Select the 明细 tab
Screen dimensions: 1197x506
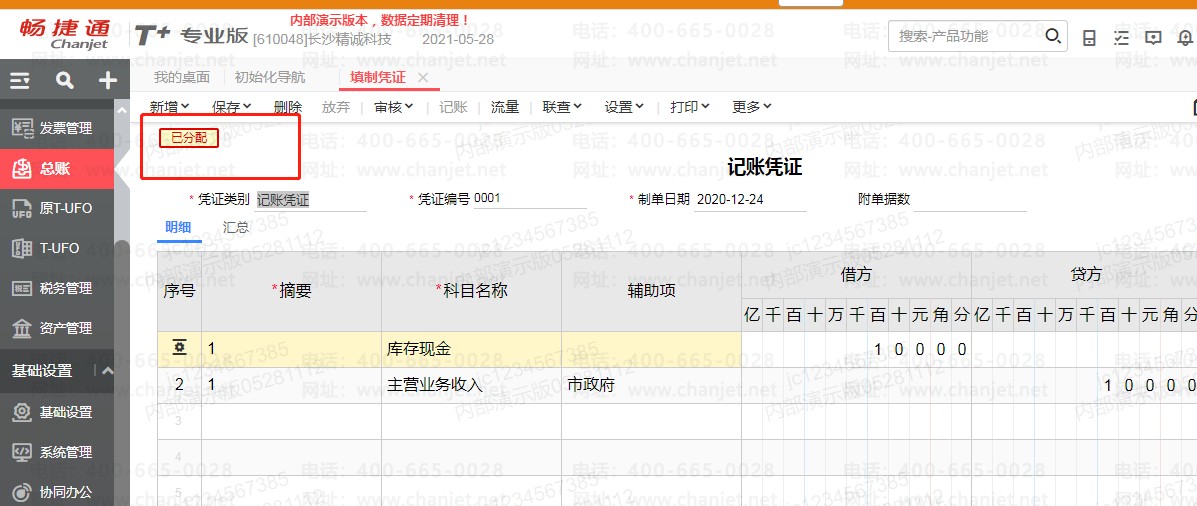[x=179, y=227]
